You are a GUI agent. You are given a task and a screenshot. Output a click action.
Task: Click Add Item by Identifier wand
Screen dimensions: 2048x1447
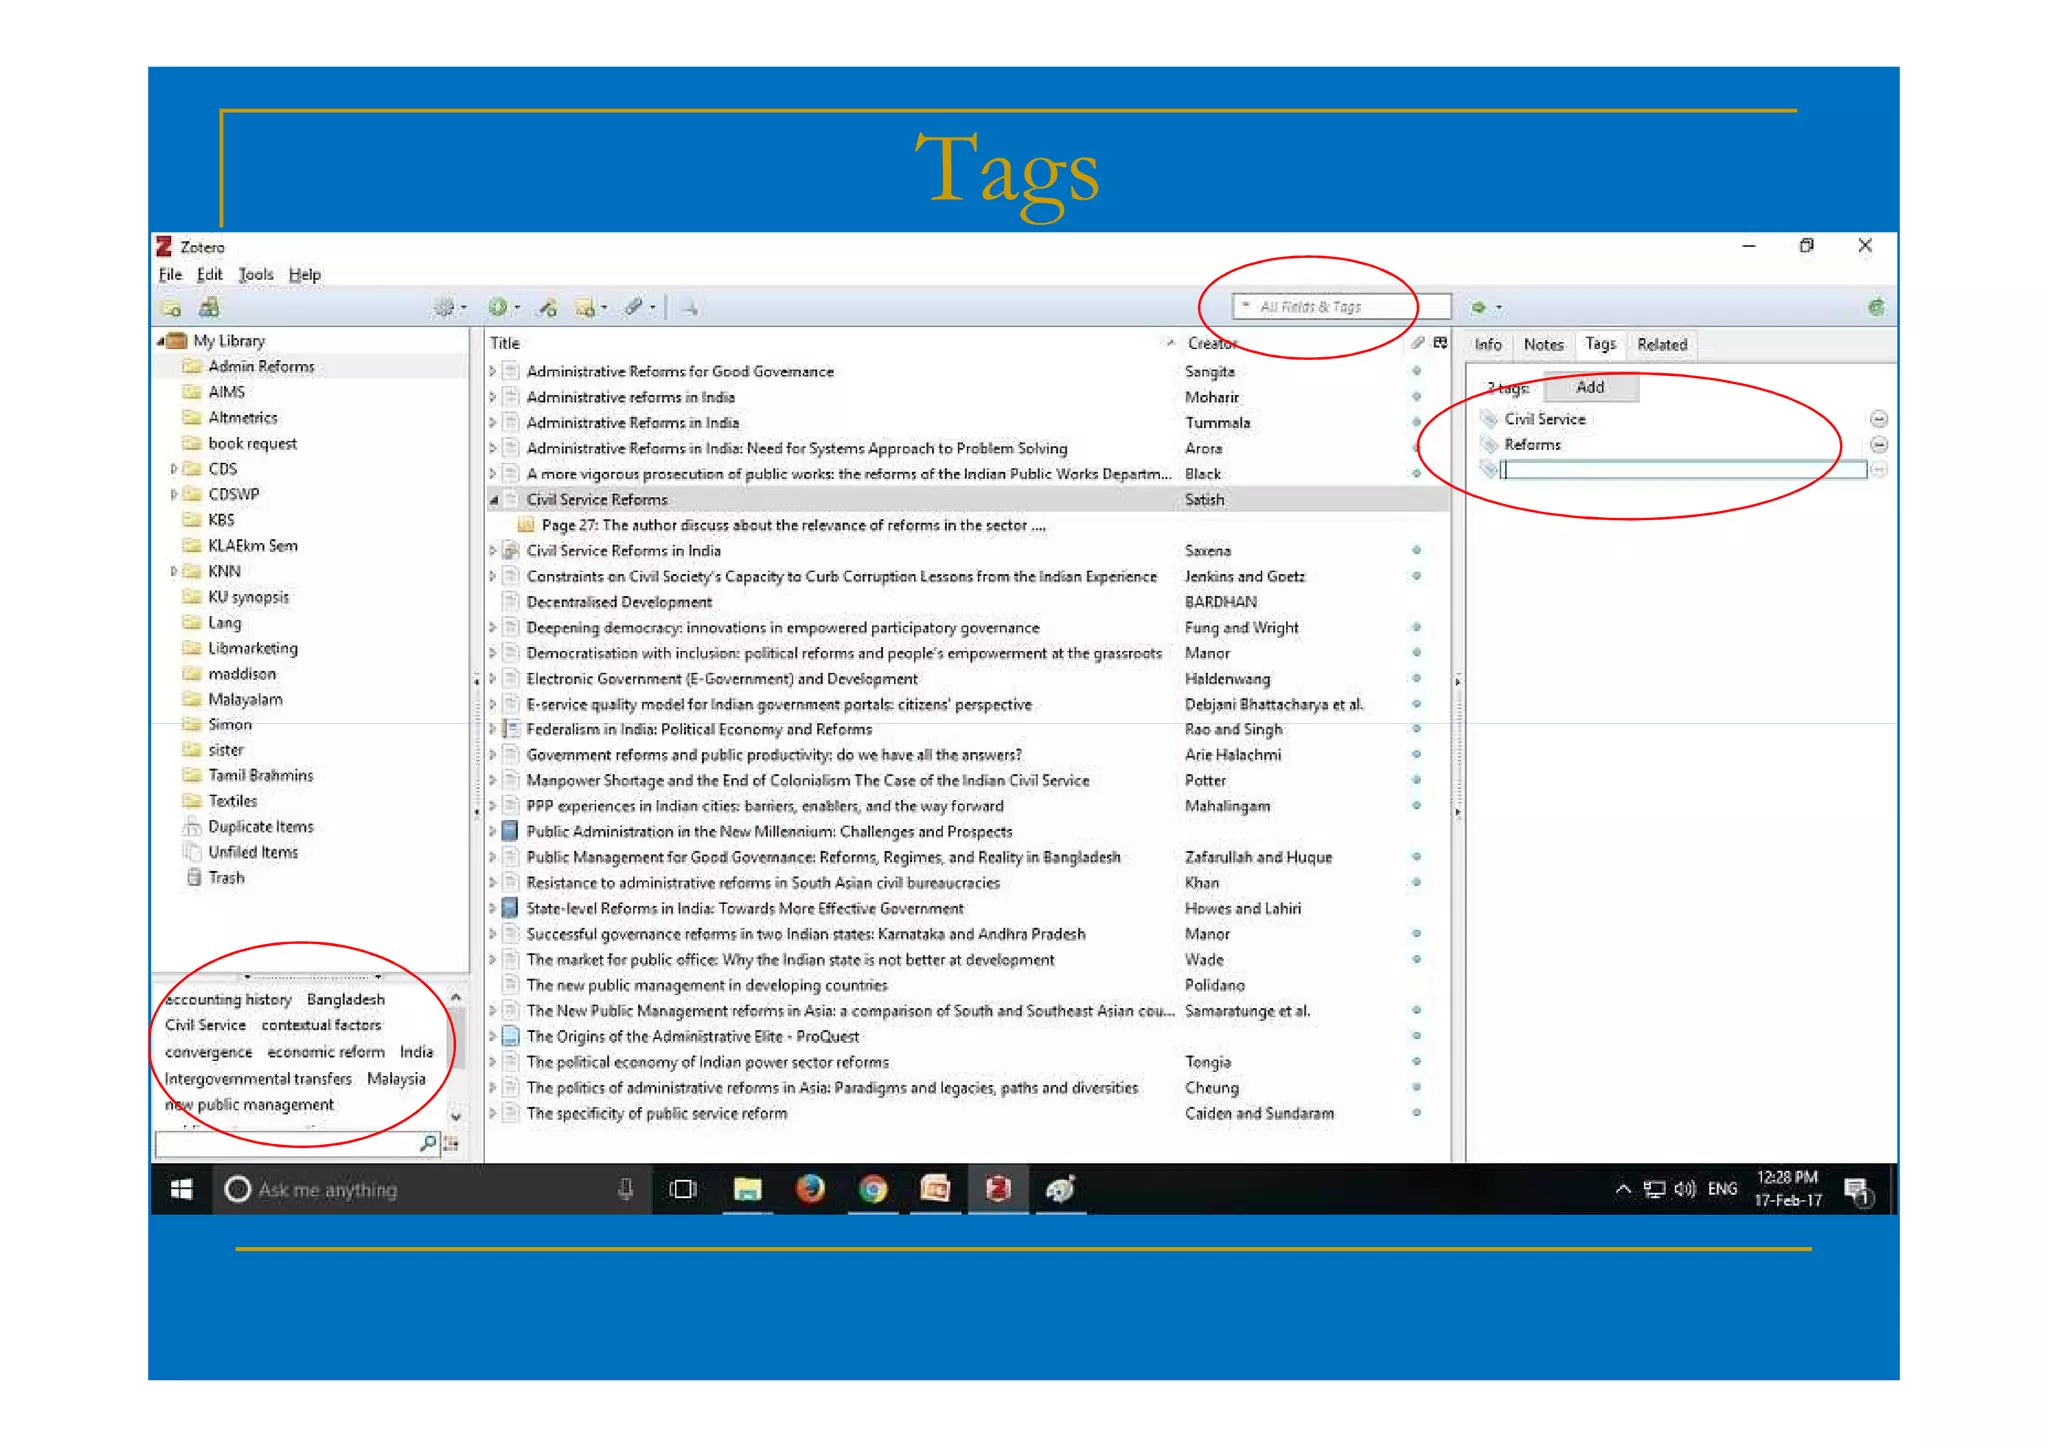coord(547,307)
